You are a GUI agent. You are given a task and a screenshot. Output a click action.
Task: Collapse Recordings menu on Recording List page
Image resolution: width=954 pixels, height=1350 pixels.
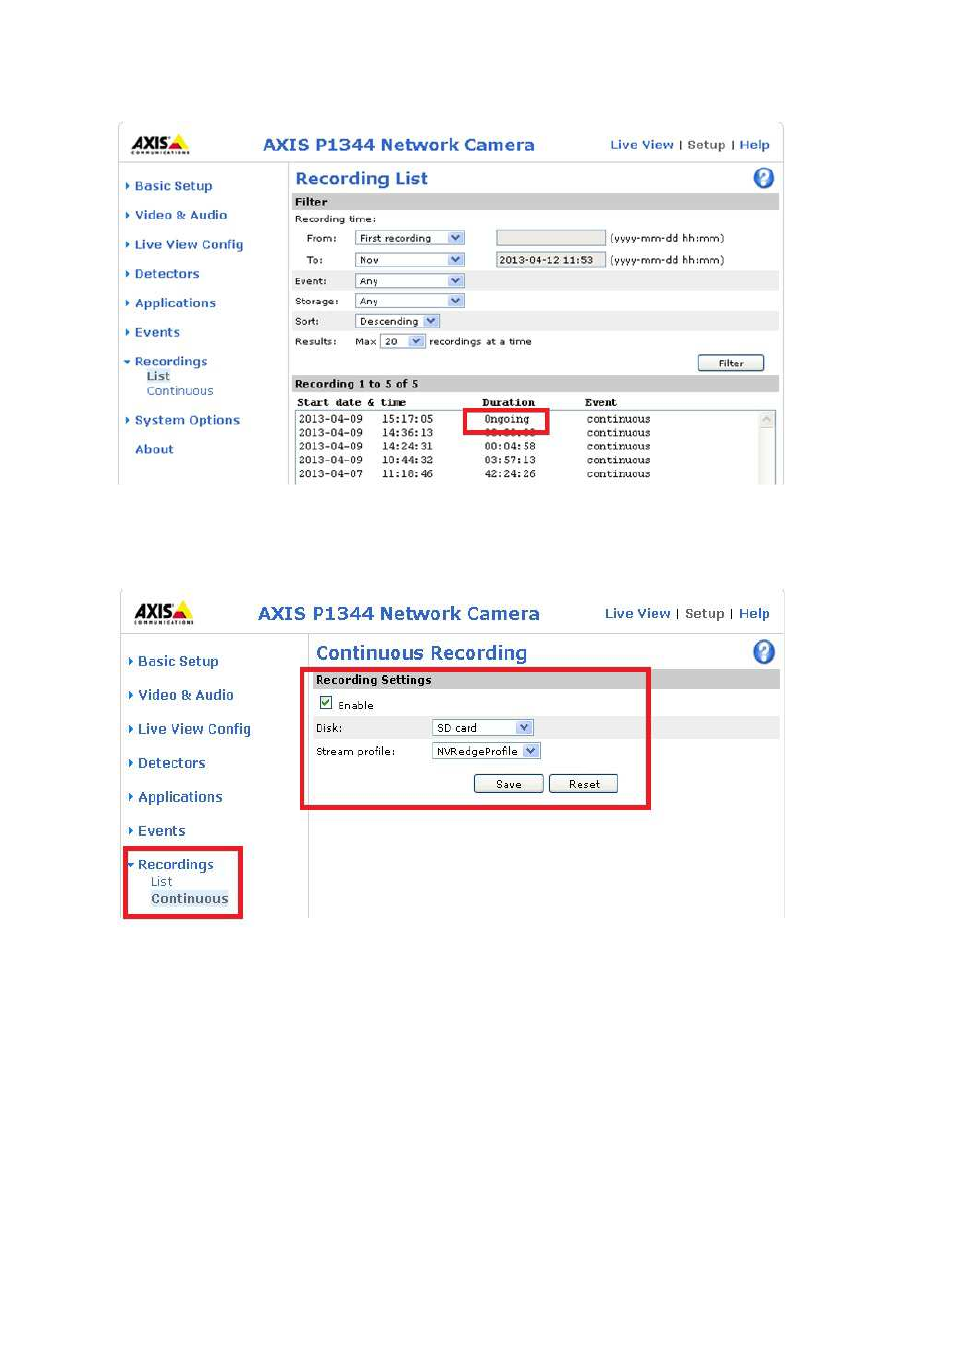170,361
